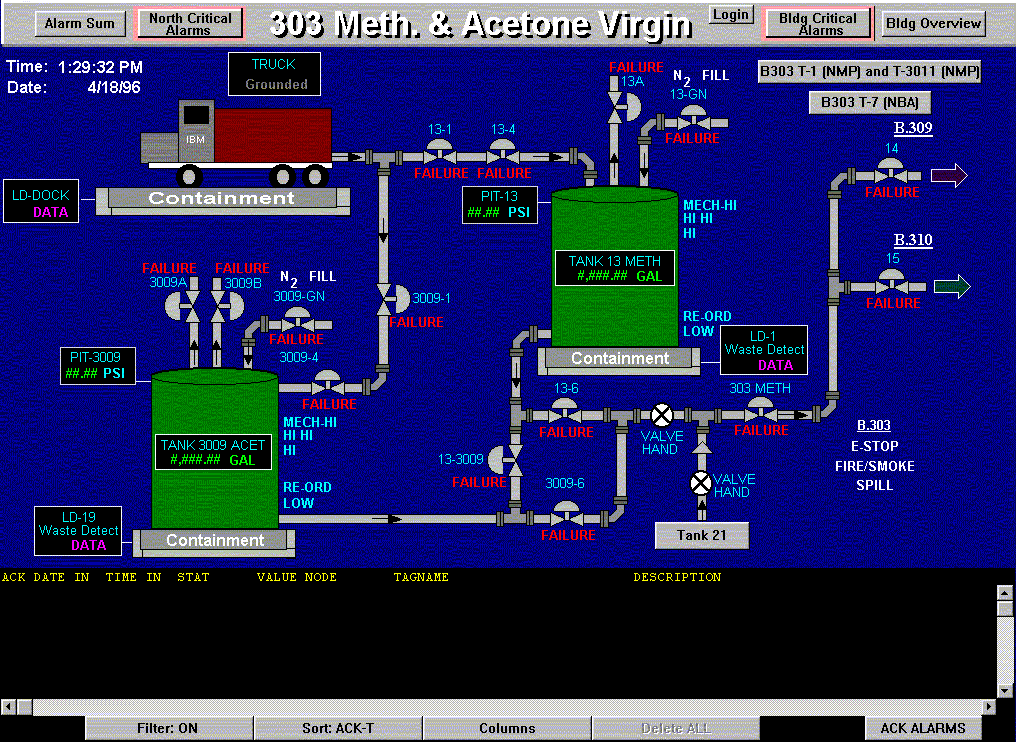
Task: Toggle hand valve right of 13-6
Action: pyautogui.click(x=661, y=415)
